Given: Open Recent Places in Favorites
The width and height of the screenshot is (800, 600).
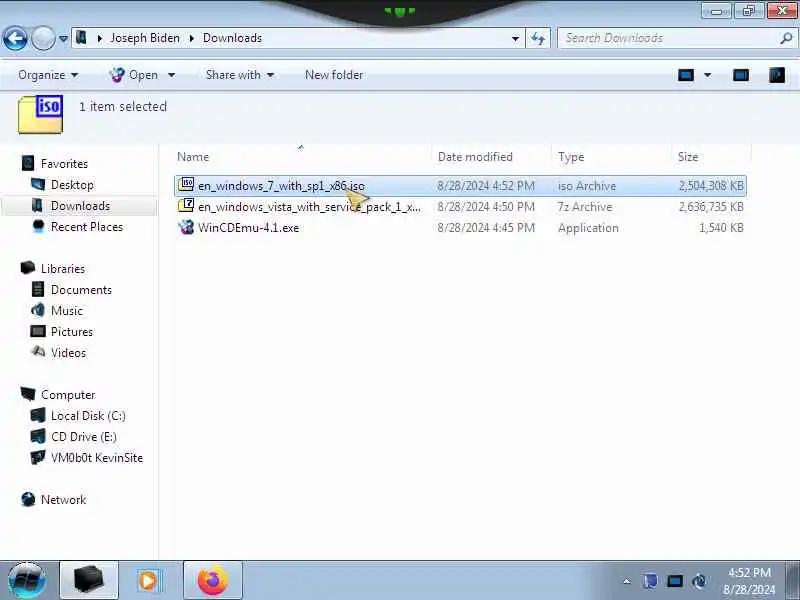Looking at the screenshot, I should coord(87,227).
